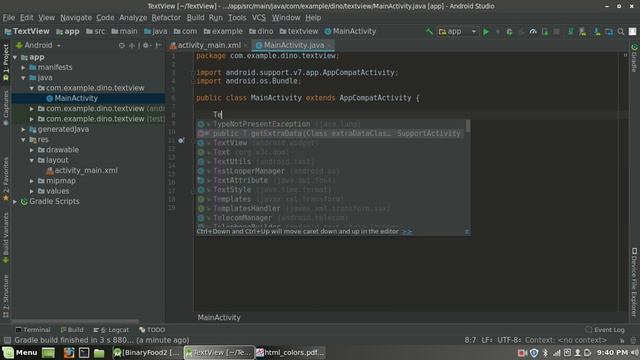Image resolution: width=640 pixels, height=360 pixels.
Task: Close the MainActivity.java editor tab
Action: tap(329, 45)
